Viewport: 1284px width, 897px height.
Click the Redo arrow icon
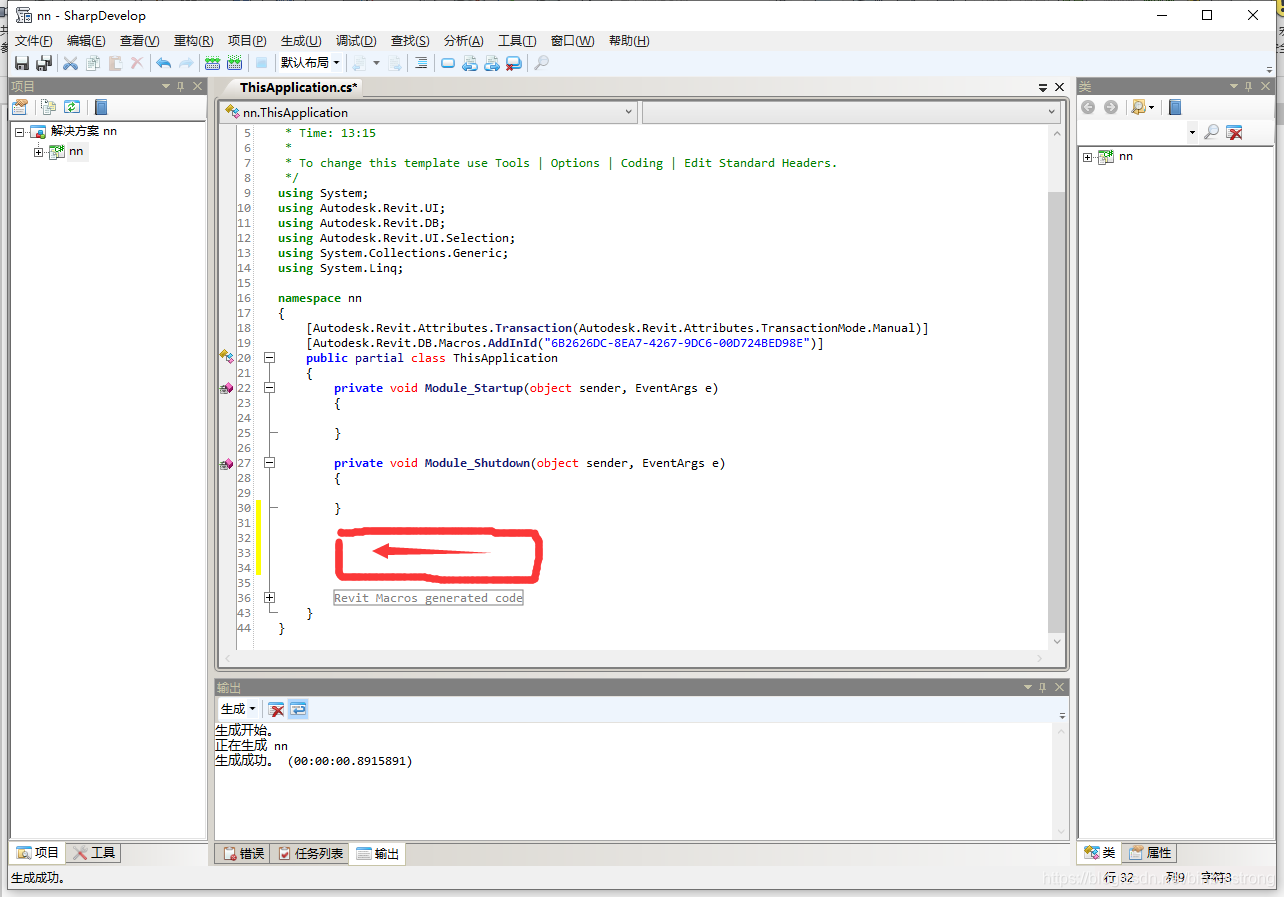186,63
